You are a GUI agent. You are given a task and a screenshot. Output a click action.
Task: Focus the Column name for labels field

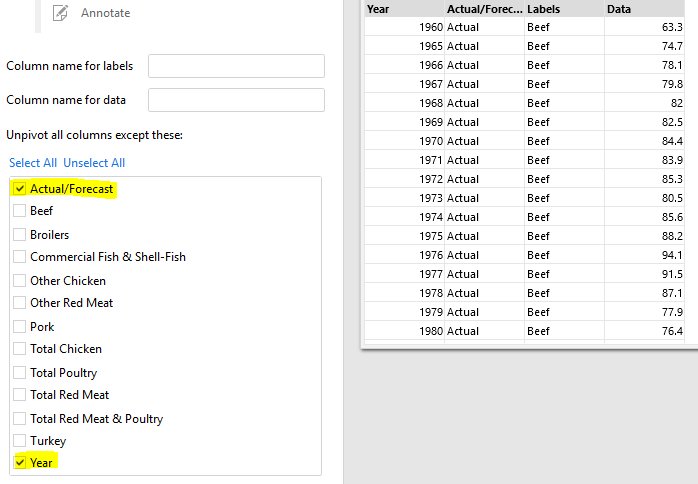[x=236, y=66]
